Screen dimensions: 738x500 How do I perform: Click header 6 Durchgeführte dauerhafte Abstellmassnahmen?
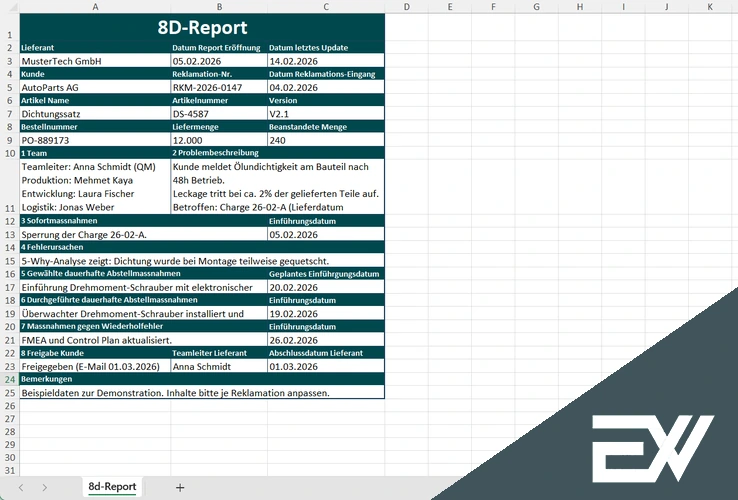pos(144,300)
